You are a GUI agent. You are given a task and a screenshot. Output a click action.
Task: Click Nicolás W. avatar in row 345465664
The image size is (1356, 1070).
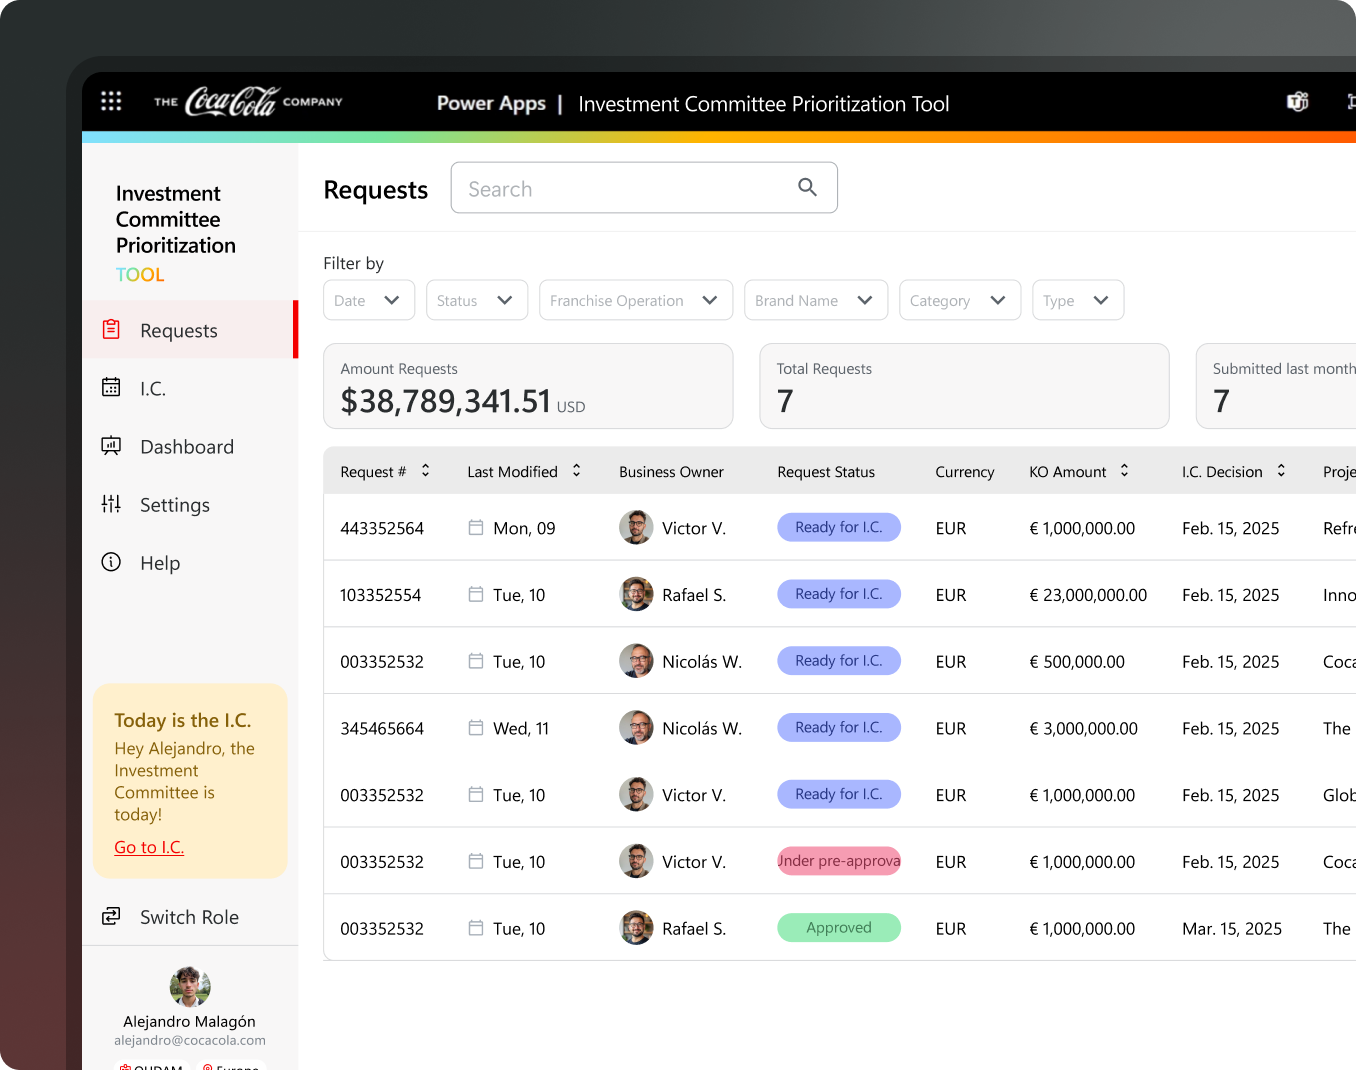point(636,728)
